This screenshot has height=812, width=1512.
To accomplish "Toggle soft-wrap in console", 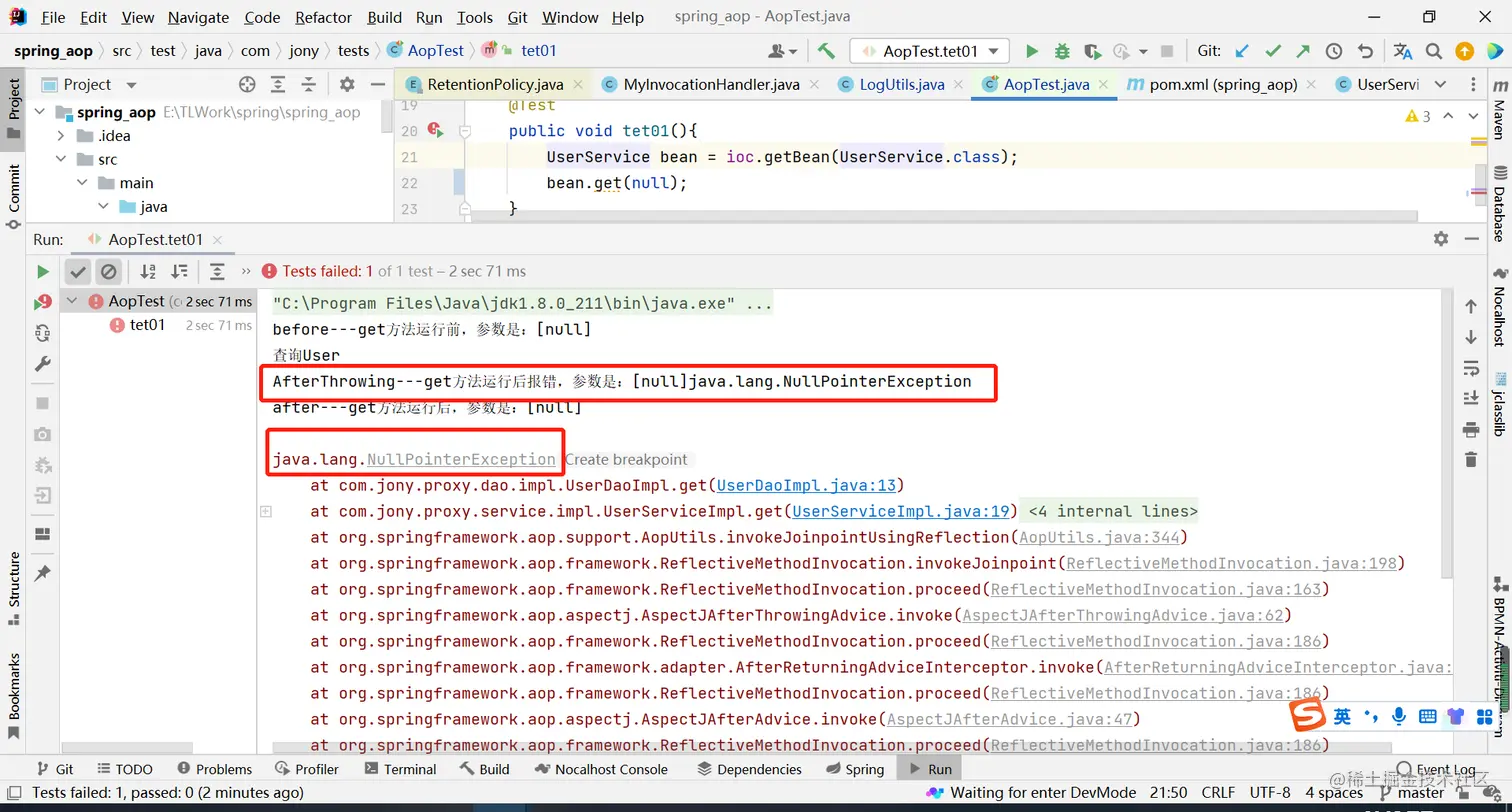I will 1470,367.
